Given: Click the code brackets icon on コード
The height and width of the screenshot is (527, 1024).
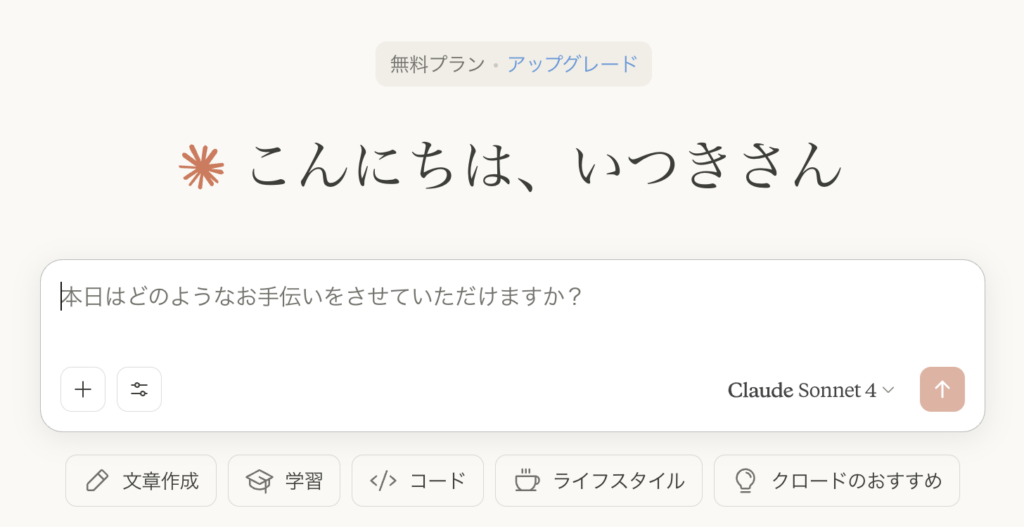Looking at the screenshot, I should pyautogui.click(x=383, y=481).
